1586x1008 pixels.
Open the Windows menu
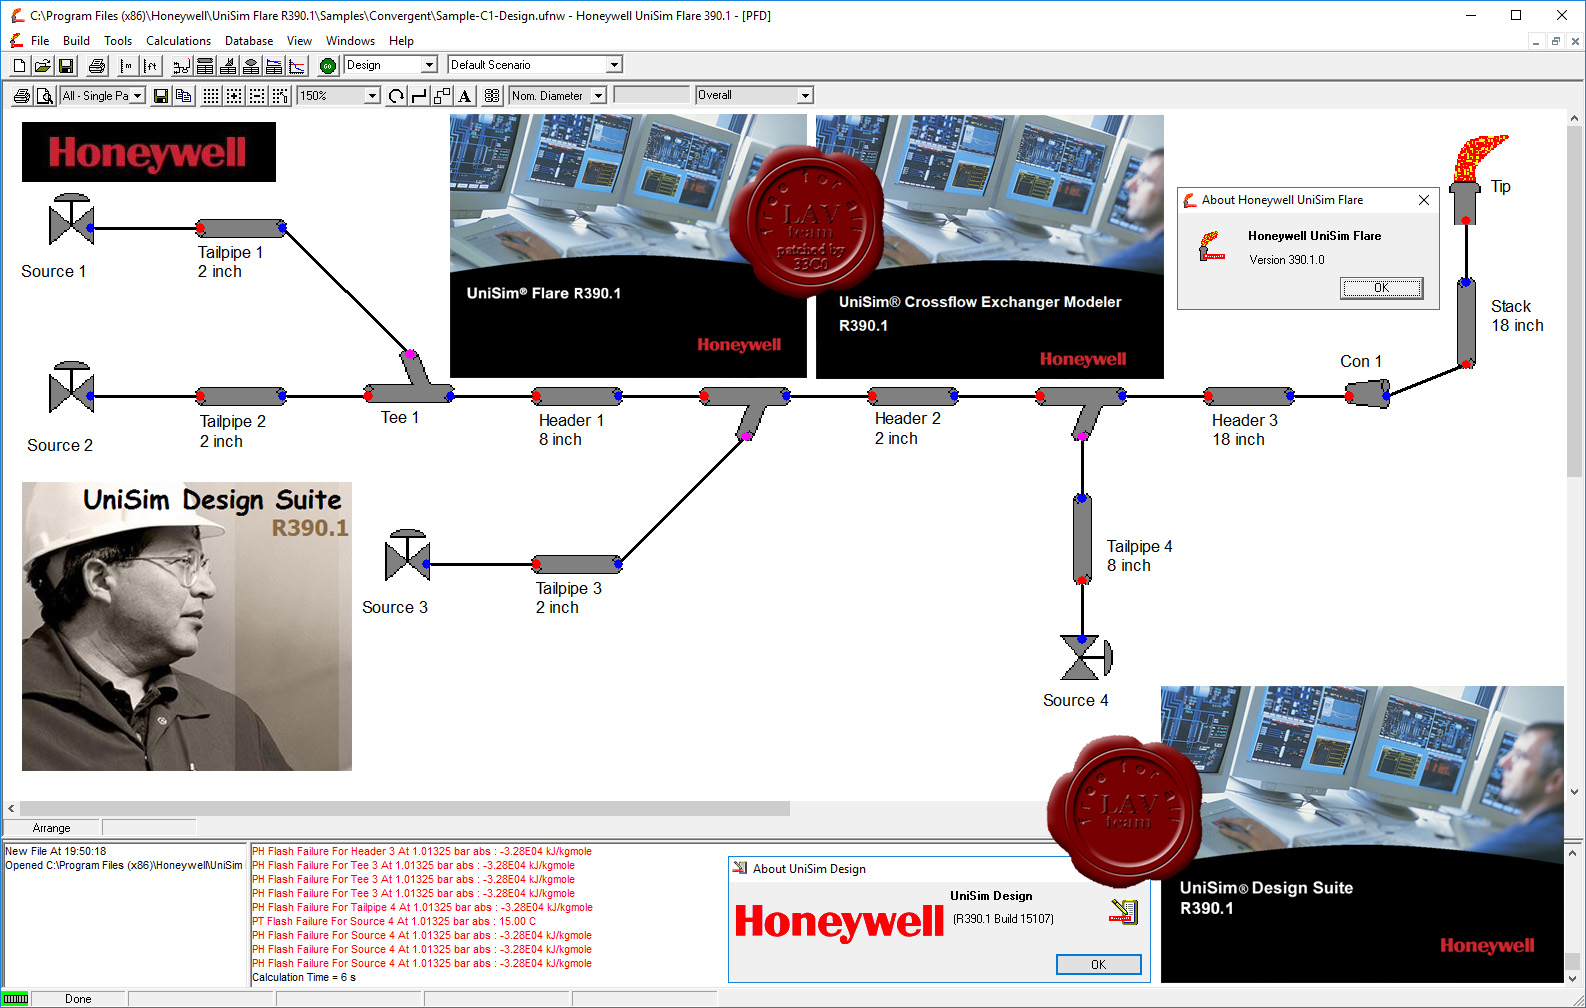350,41
